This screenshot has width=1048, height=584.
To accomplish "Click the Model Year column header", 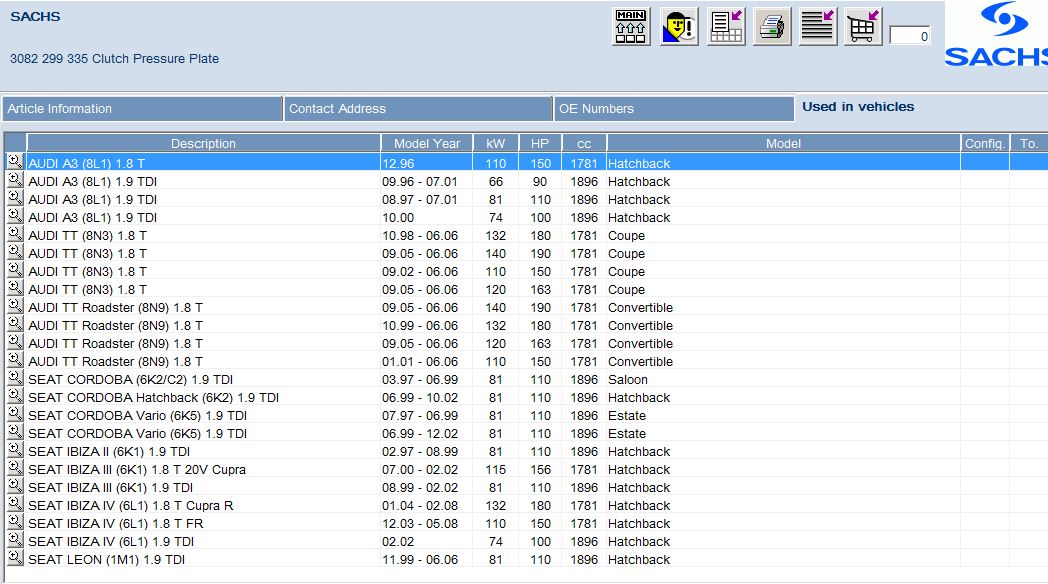I will tap(427, 143).
